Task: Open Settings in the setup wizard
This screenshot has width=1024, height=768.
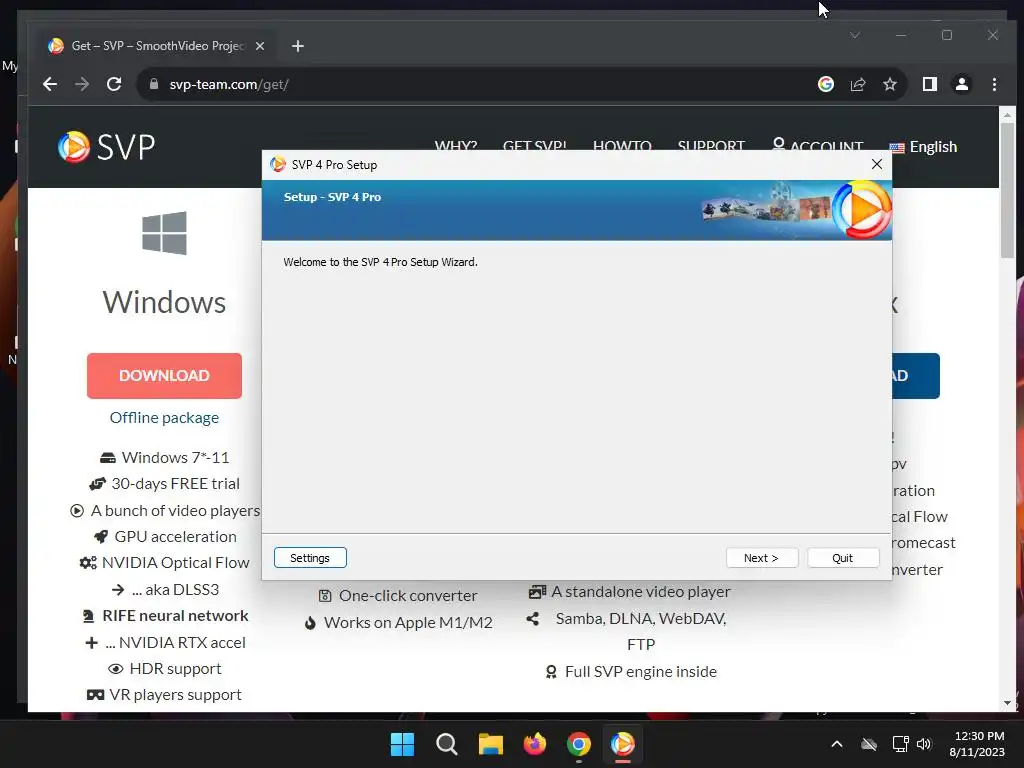Action: (x=310, y=558)
